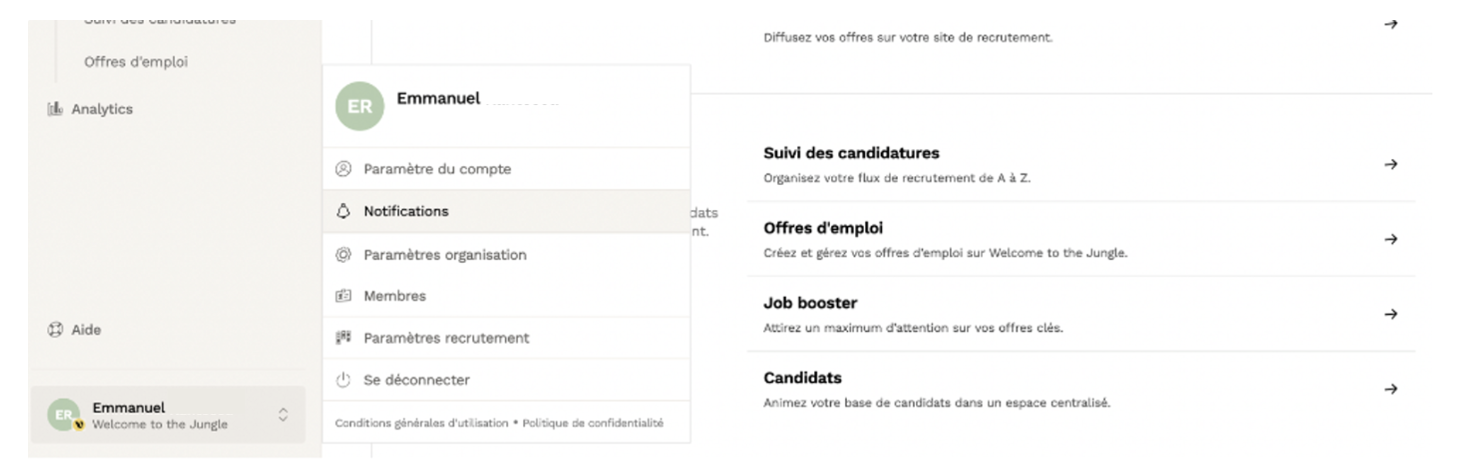Open the Job booster arrow
1482x470 pixels.
1390,314
